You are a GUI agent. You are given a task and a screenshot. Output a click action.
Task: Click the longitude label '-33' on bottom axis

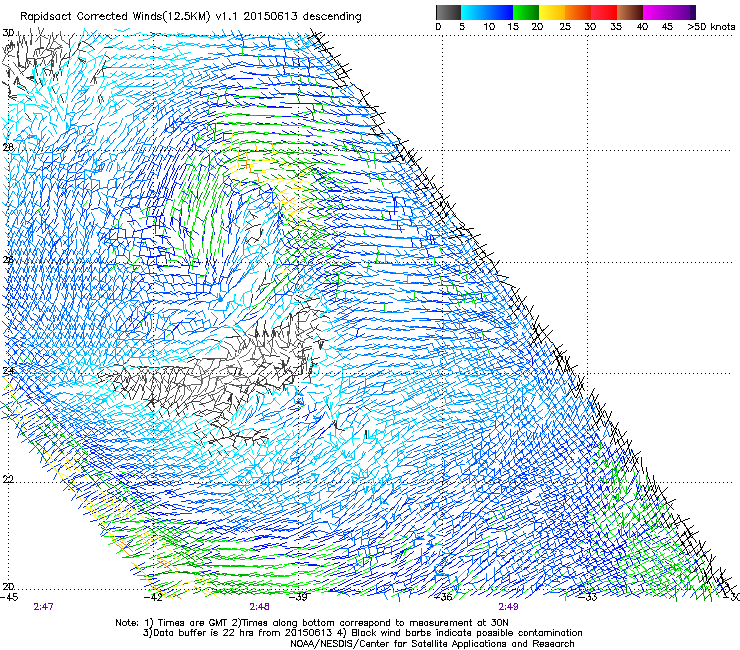coord(588,597)
